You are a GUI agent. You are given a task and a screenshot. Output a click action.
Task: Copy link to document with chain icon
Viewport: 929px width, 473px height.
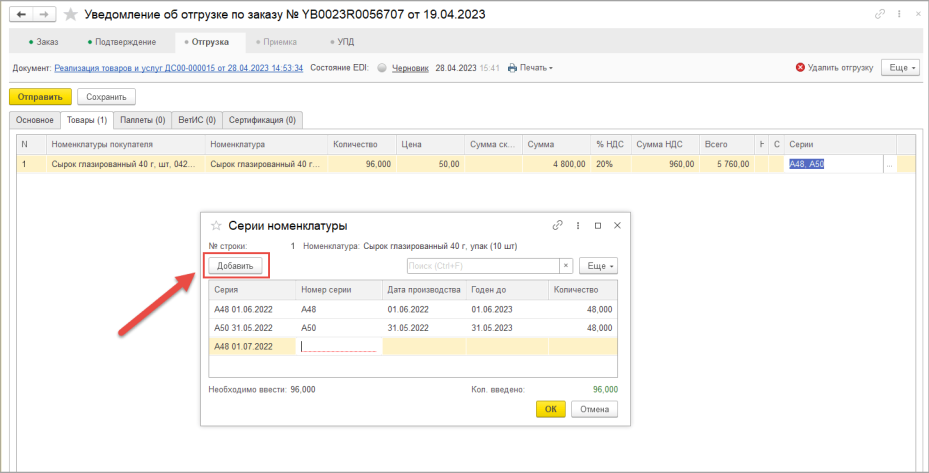[880, 14]
